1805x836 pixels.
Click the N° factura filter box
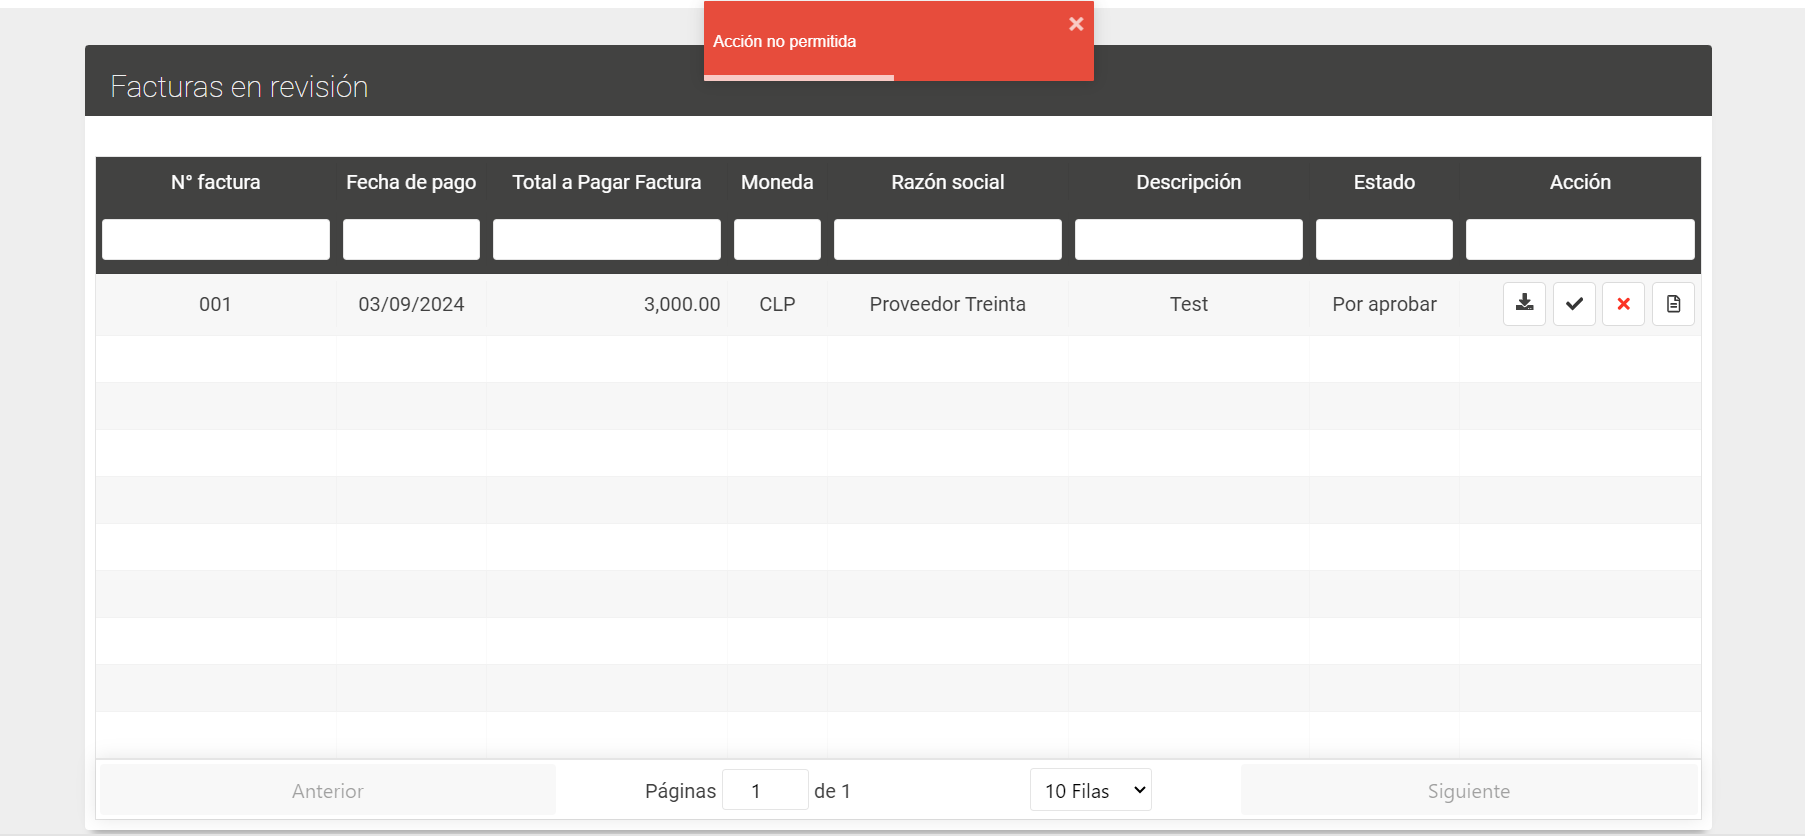pos(216,240)
